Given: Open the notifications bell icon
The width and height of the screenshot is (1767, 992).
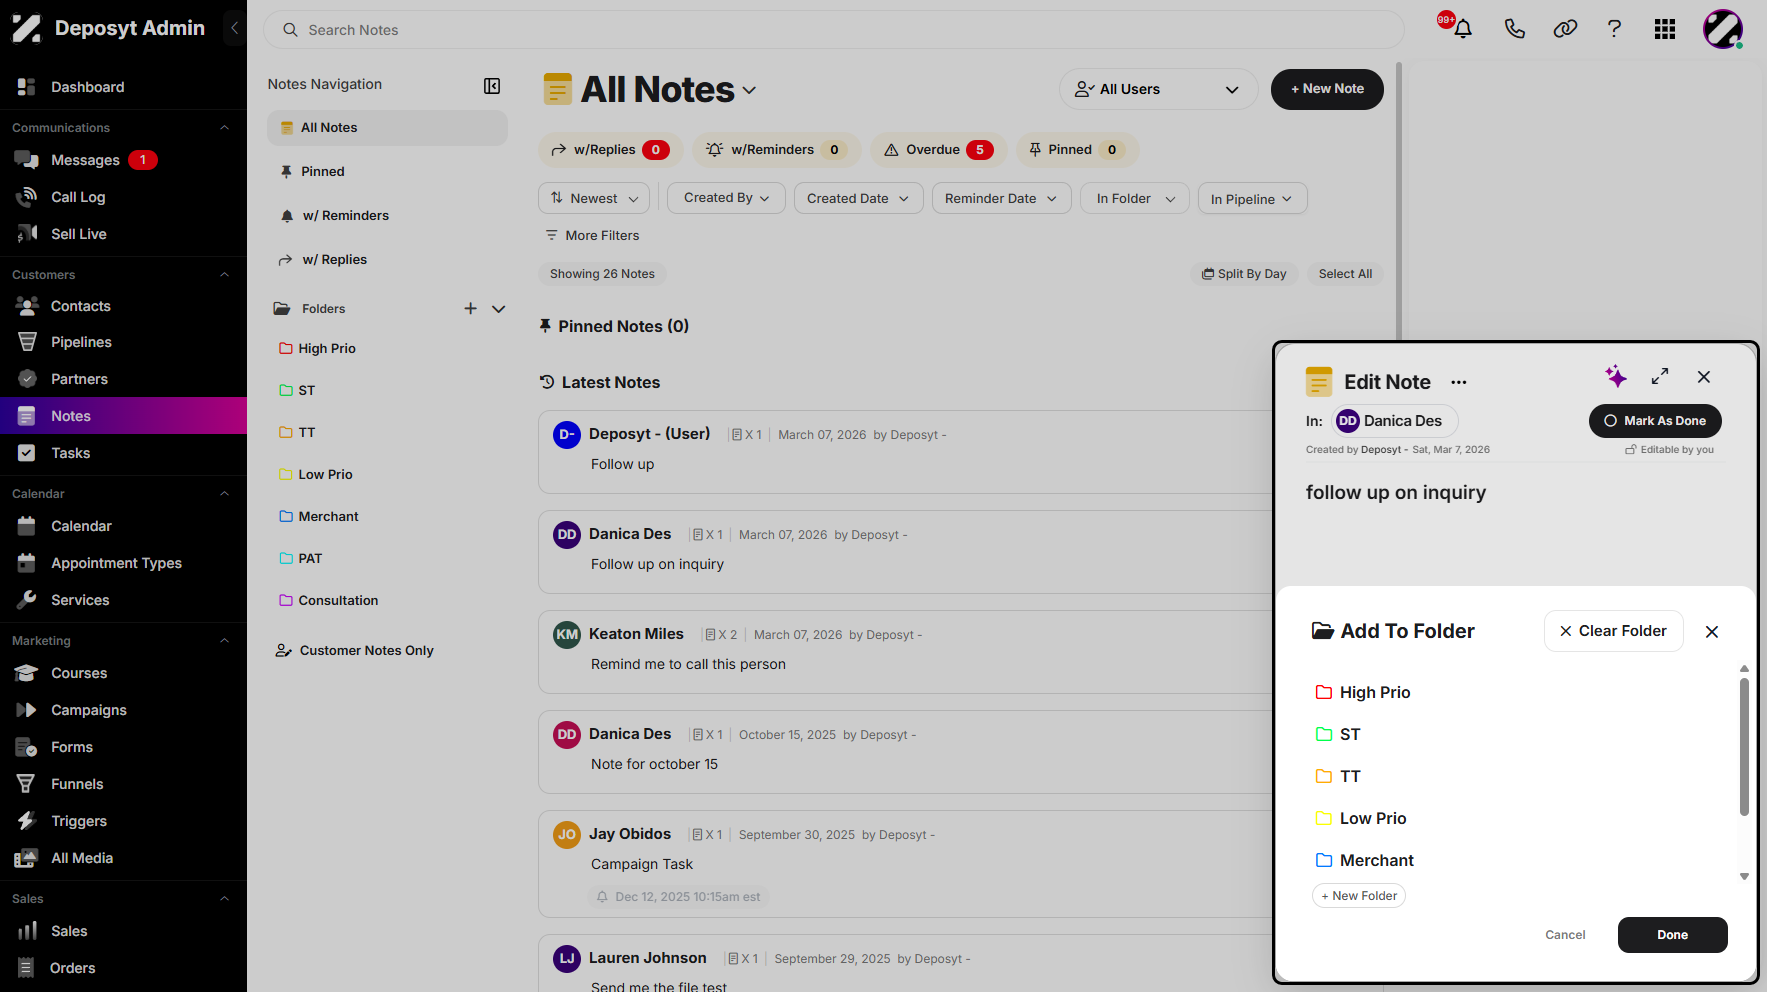Looking at the screenshot, I should (1462, 29).
